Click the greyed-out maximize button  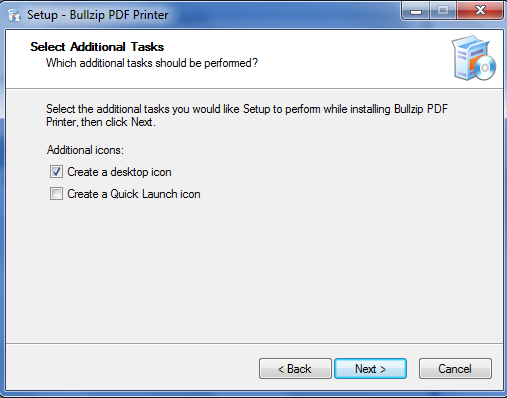click(x=443, y=11)
